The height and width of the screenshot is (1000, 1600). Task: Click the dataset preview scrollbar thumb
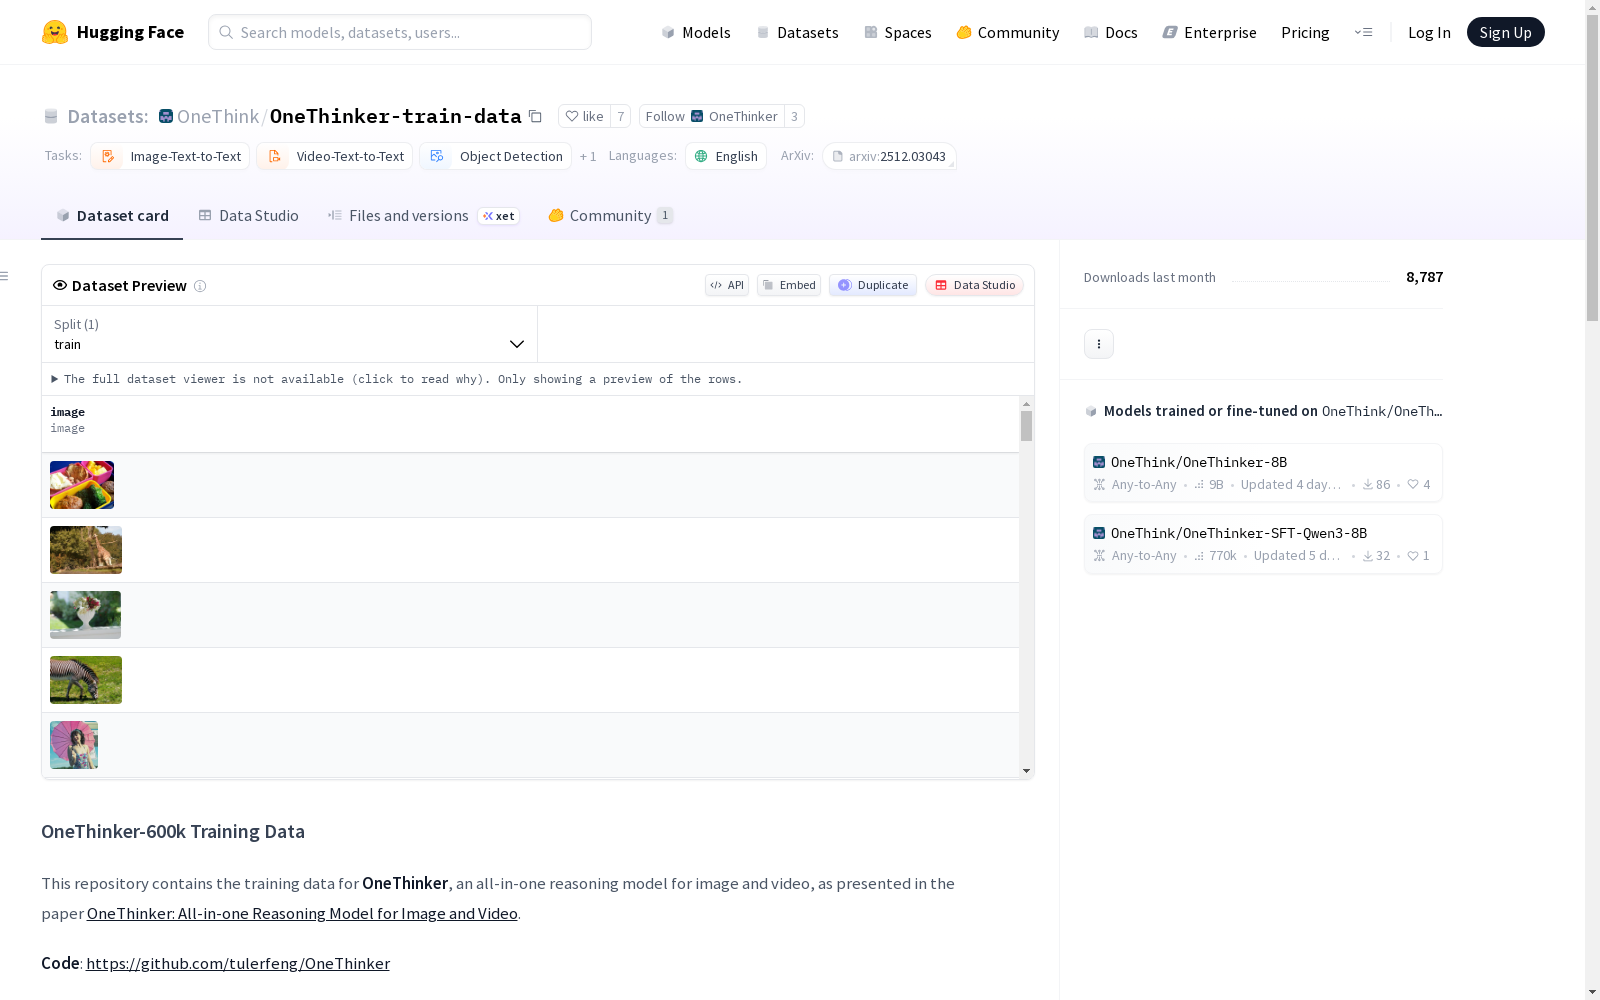(x=1026, y=425)
